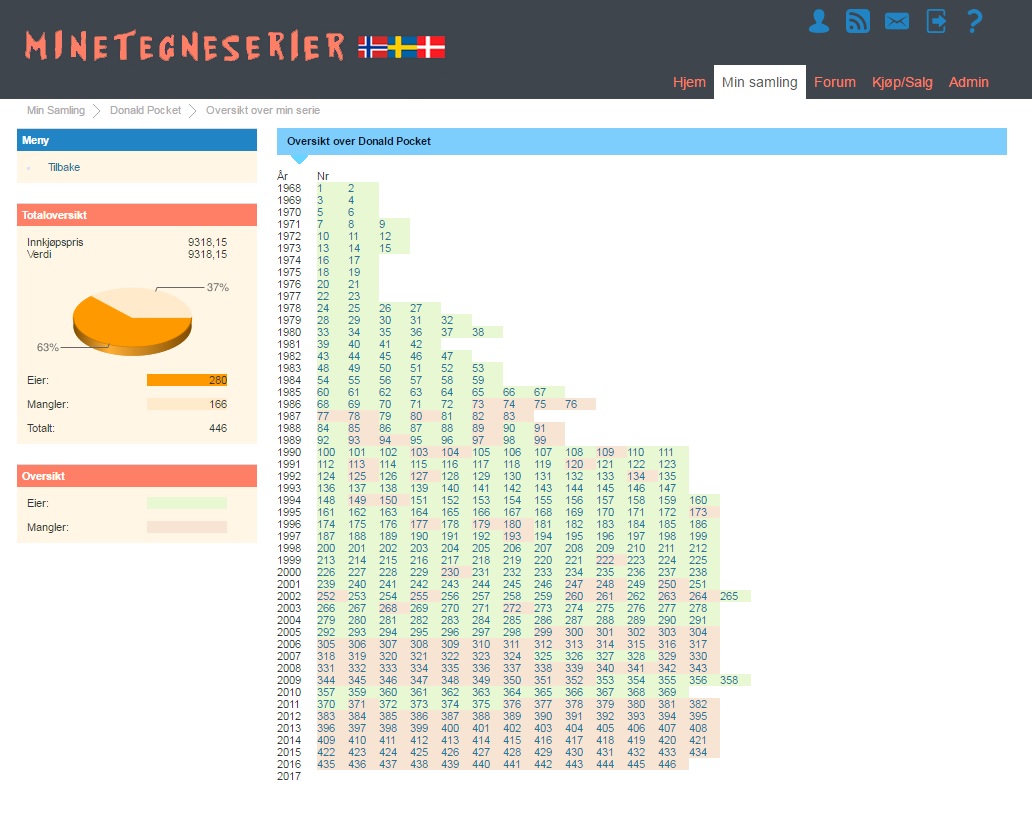The width and height of the screenshot is (1032, 814).
Task: Open issue number 222 from 1999
Action: point(605,560)
